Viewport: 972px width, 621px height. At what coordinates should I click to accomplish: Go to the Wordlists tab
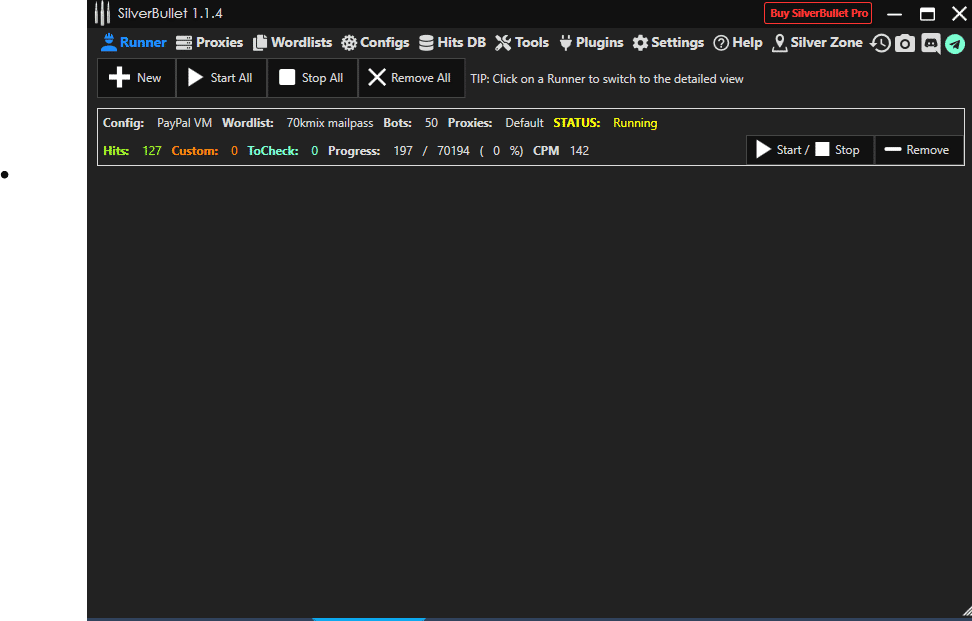coord(293,42)
